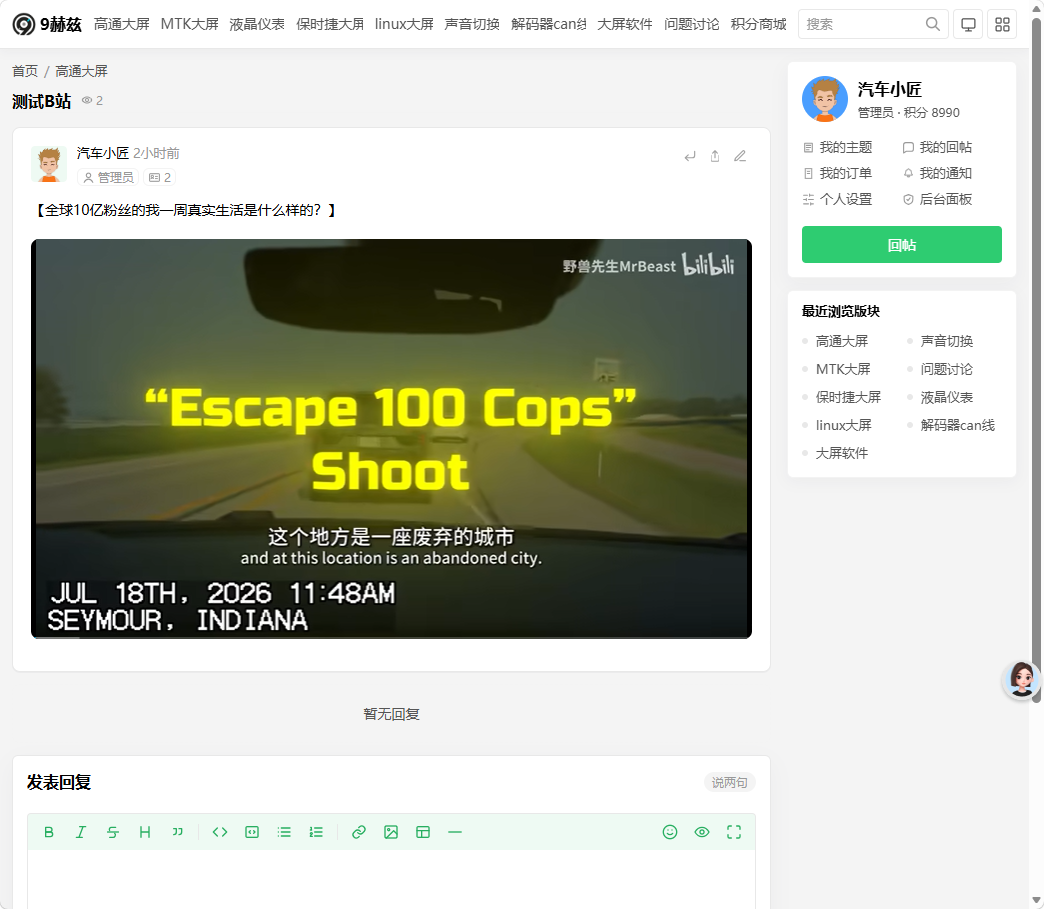The image size is (1044, 909).
Task: Click the share icon on post
Action: pyautogui.click(x=715, y=156)
